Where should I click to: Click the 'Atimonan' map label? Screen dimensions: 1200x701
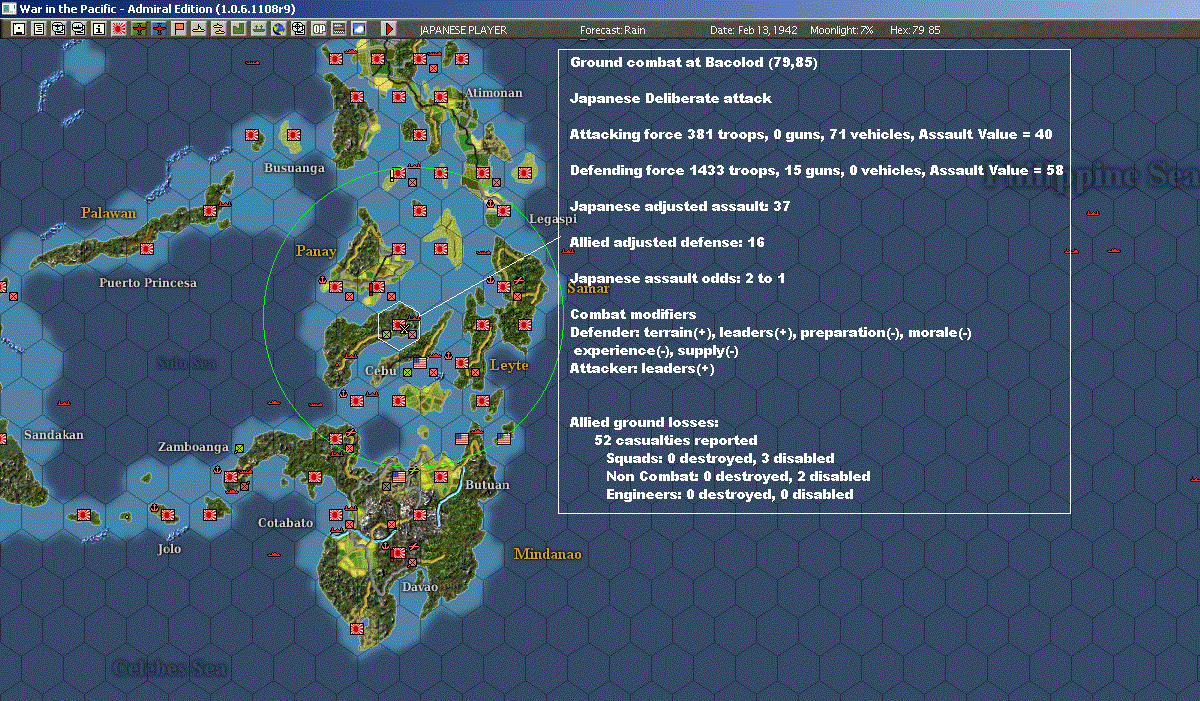tap(493, 93)
